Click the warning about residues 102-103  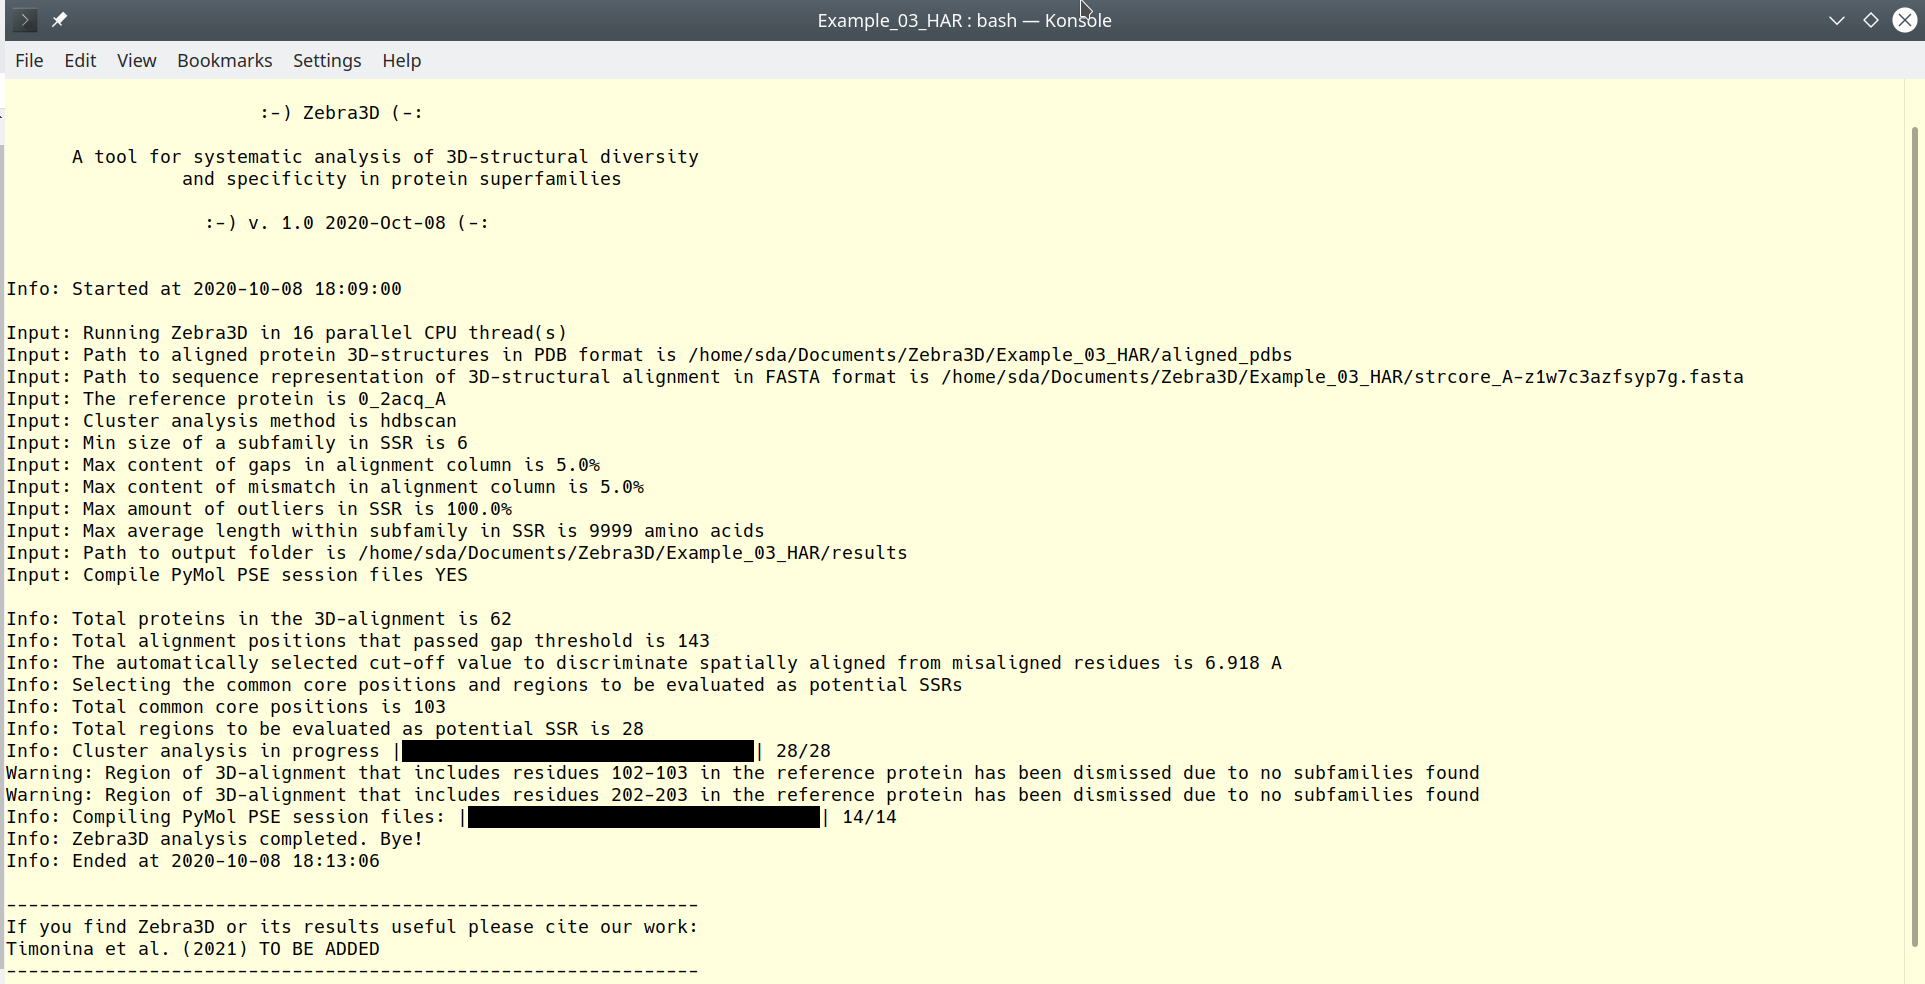[x=743, y=773]
